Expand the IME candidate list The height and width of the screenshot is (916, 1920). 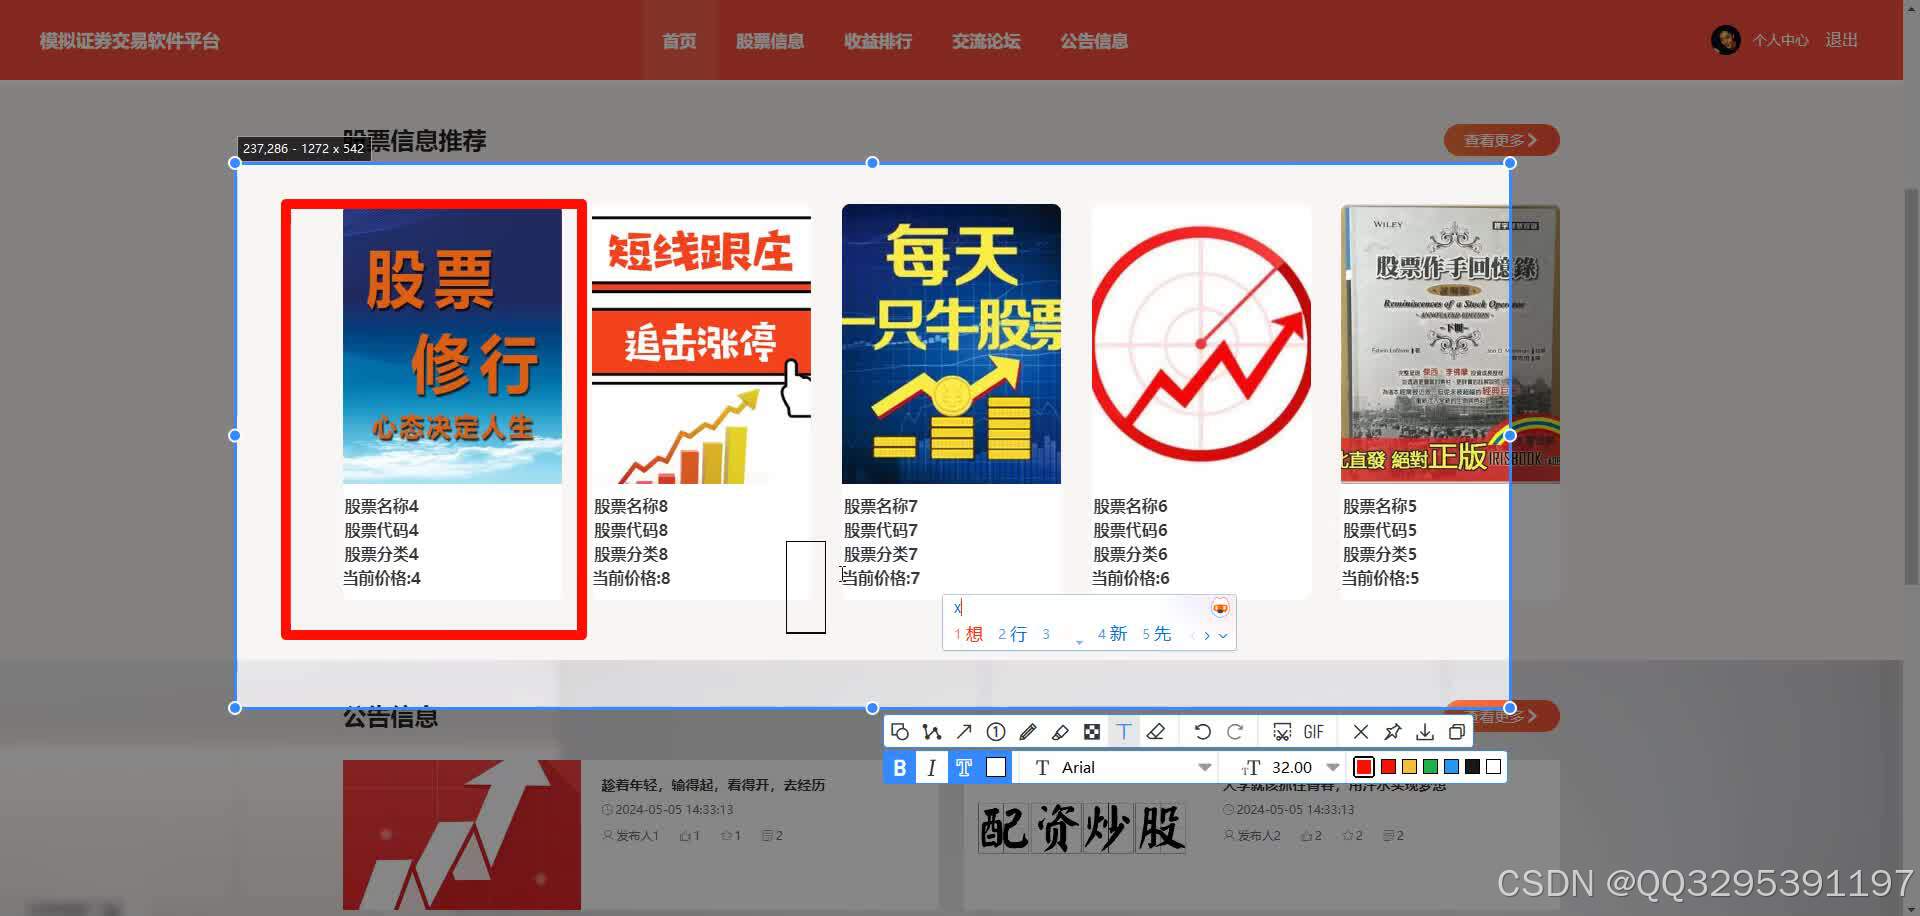(1223, 635)
